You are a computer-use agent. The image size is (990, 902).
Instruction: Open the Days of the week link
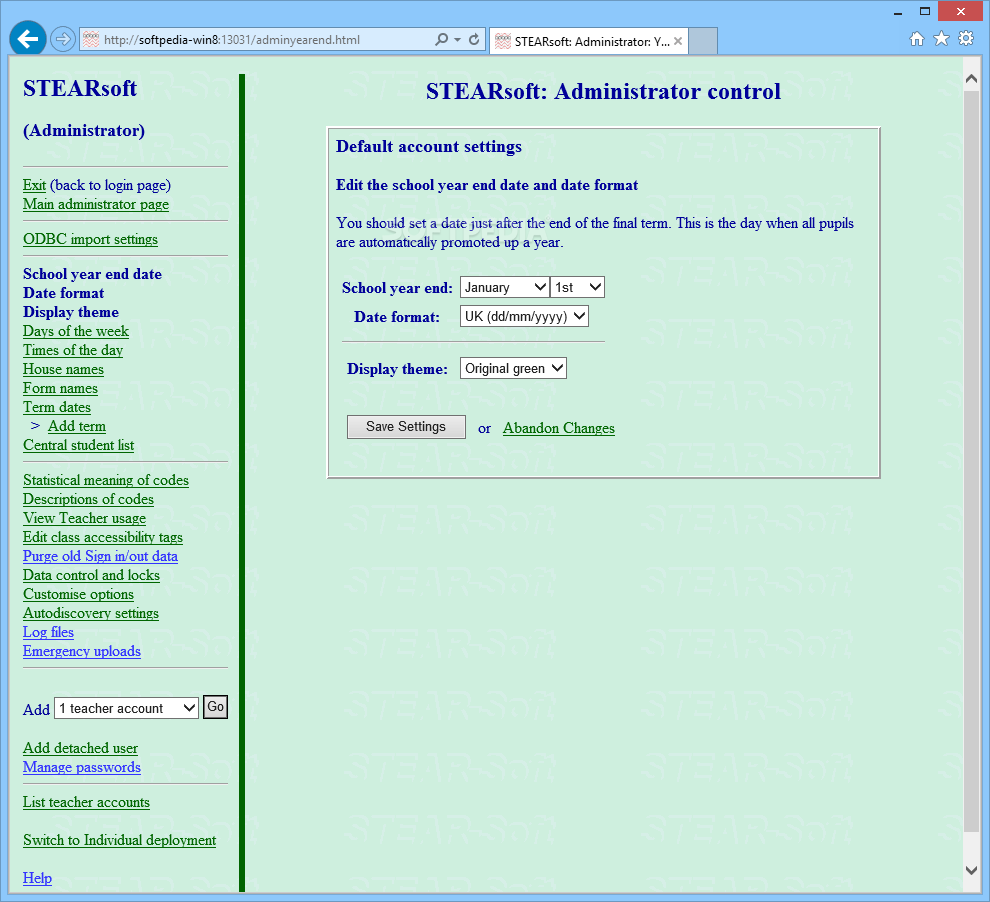76,331
